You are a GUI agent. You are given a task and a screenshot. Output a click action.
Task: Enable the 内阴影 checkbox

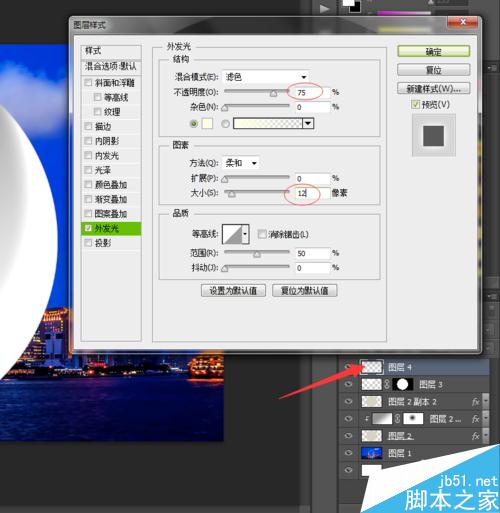[88, 141]
